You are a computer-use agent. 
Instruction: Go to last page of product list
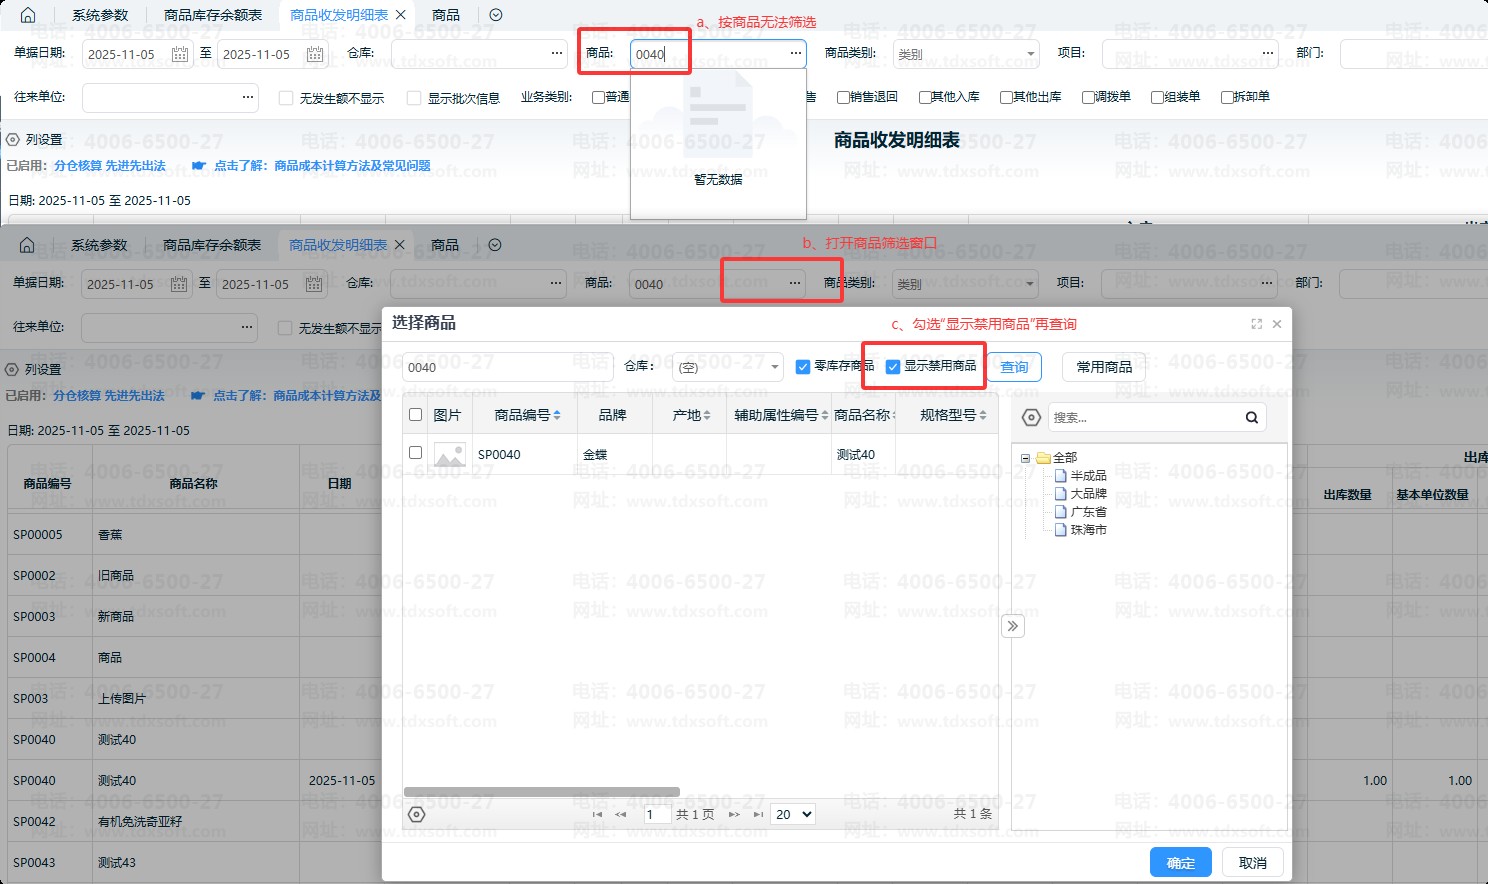tap(758, 815)
